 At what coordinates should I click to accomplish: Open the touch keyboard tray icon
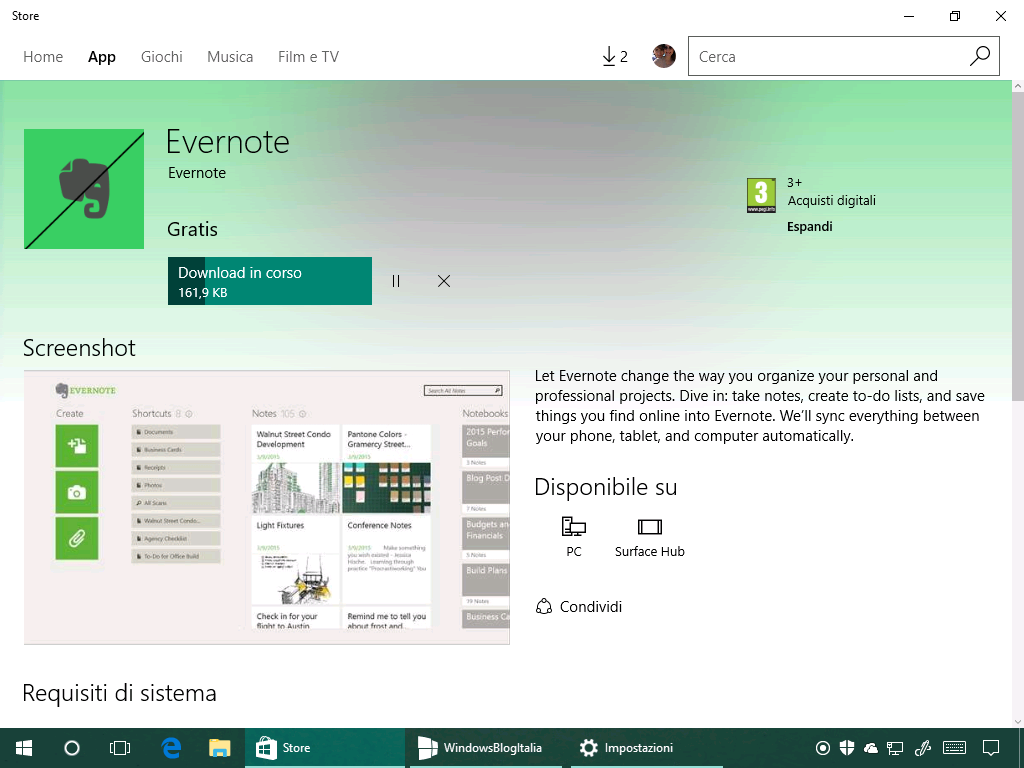tap(955, 748)
